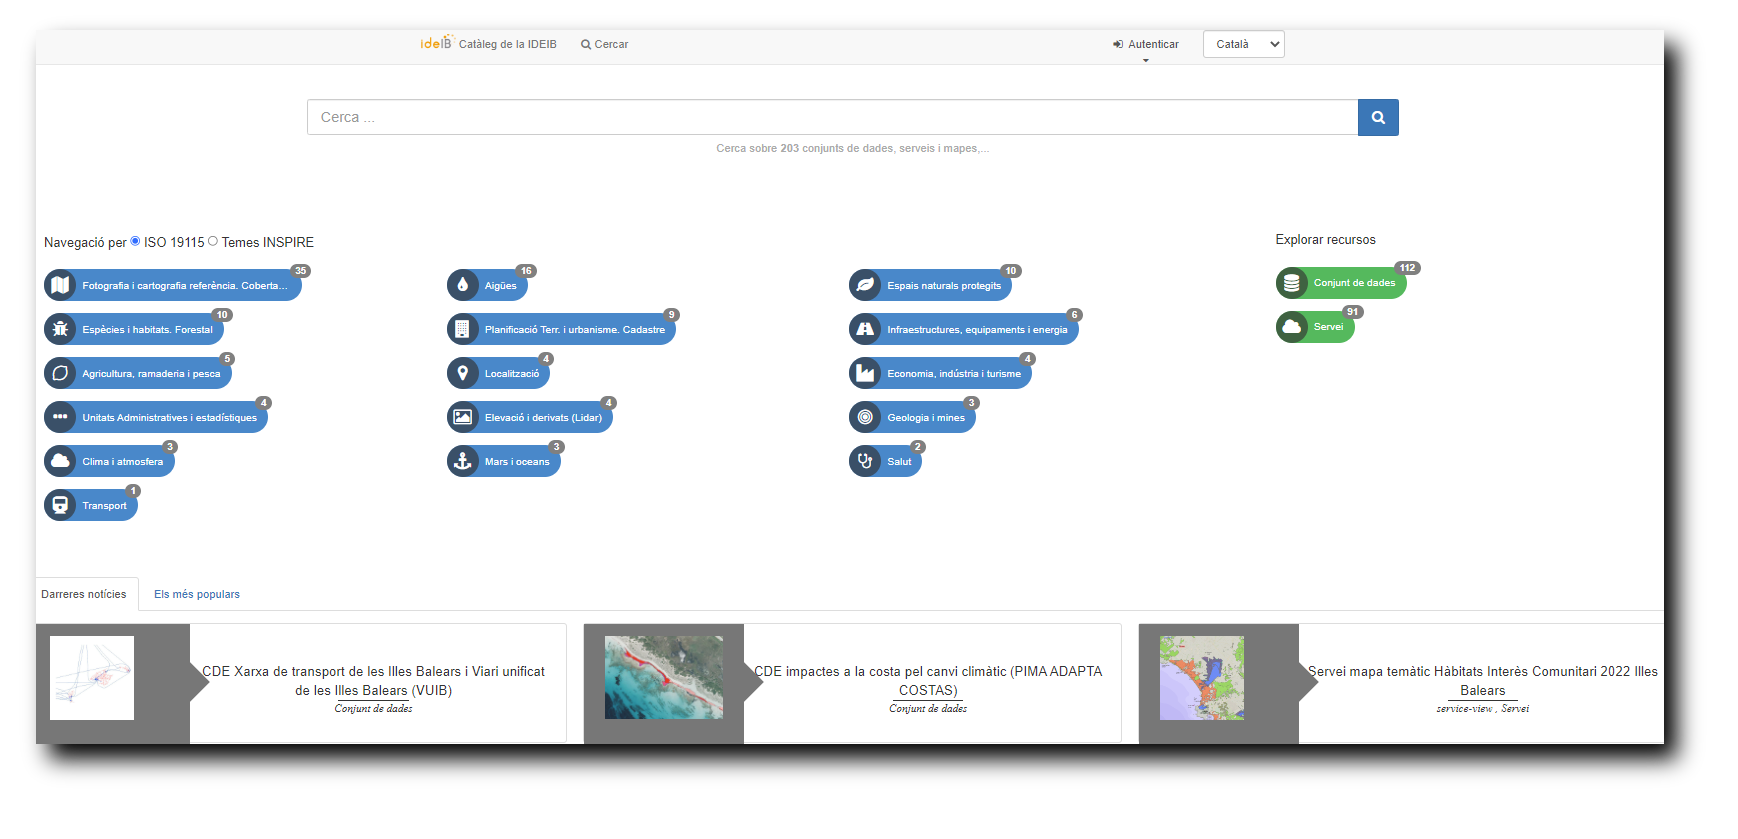Image resolution: width=1738 pixels, height=839 pixels.
Task: Go to Catàleg de la IDEIB home
Action: (x=489, y=44)
